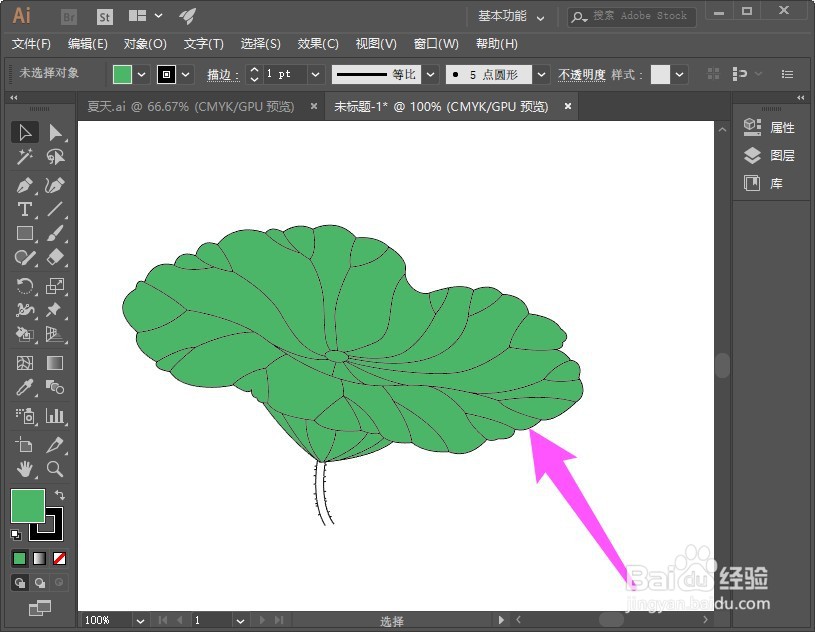Open the 5 点圆形 brush dropdown

pos(541,74)
